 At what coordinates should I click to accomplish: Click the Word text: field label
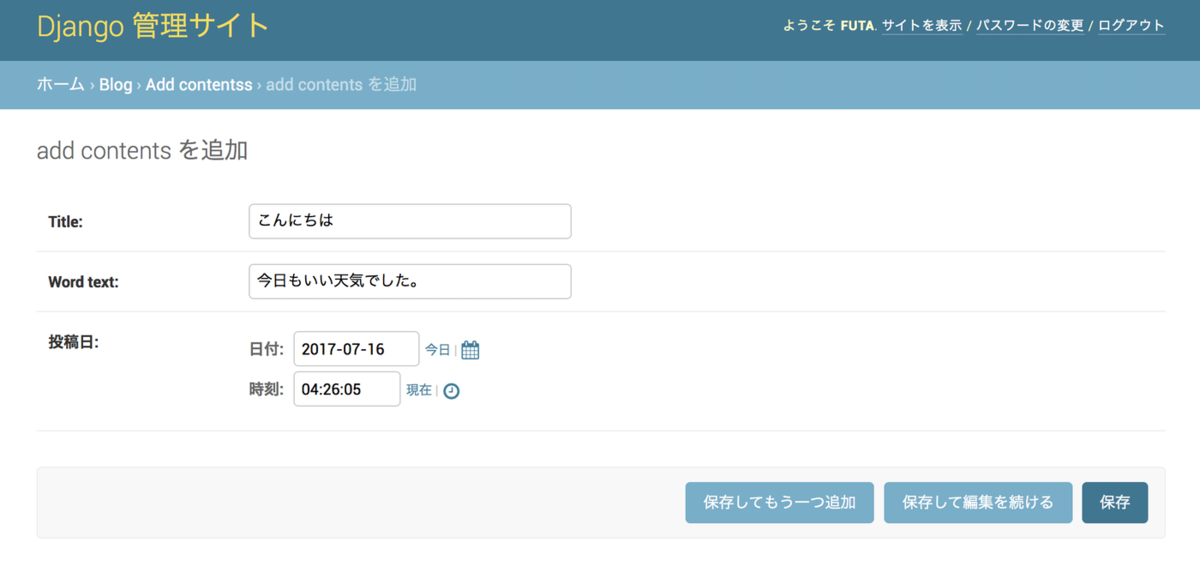point(83,282)
